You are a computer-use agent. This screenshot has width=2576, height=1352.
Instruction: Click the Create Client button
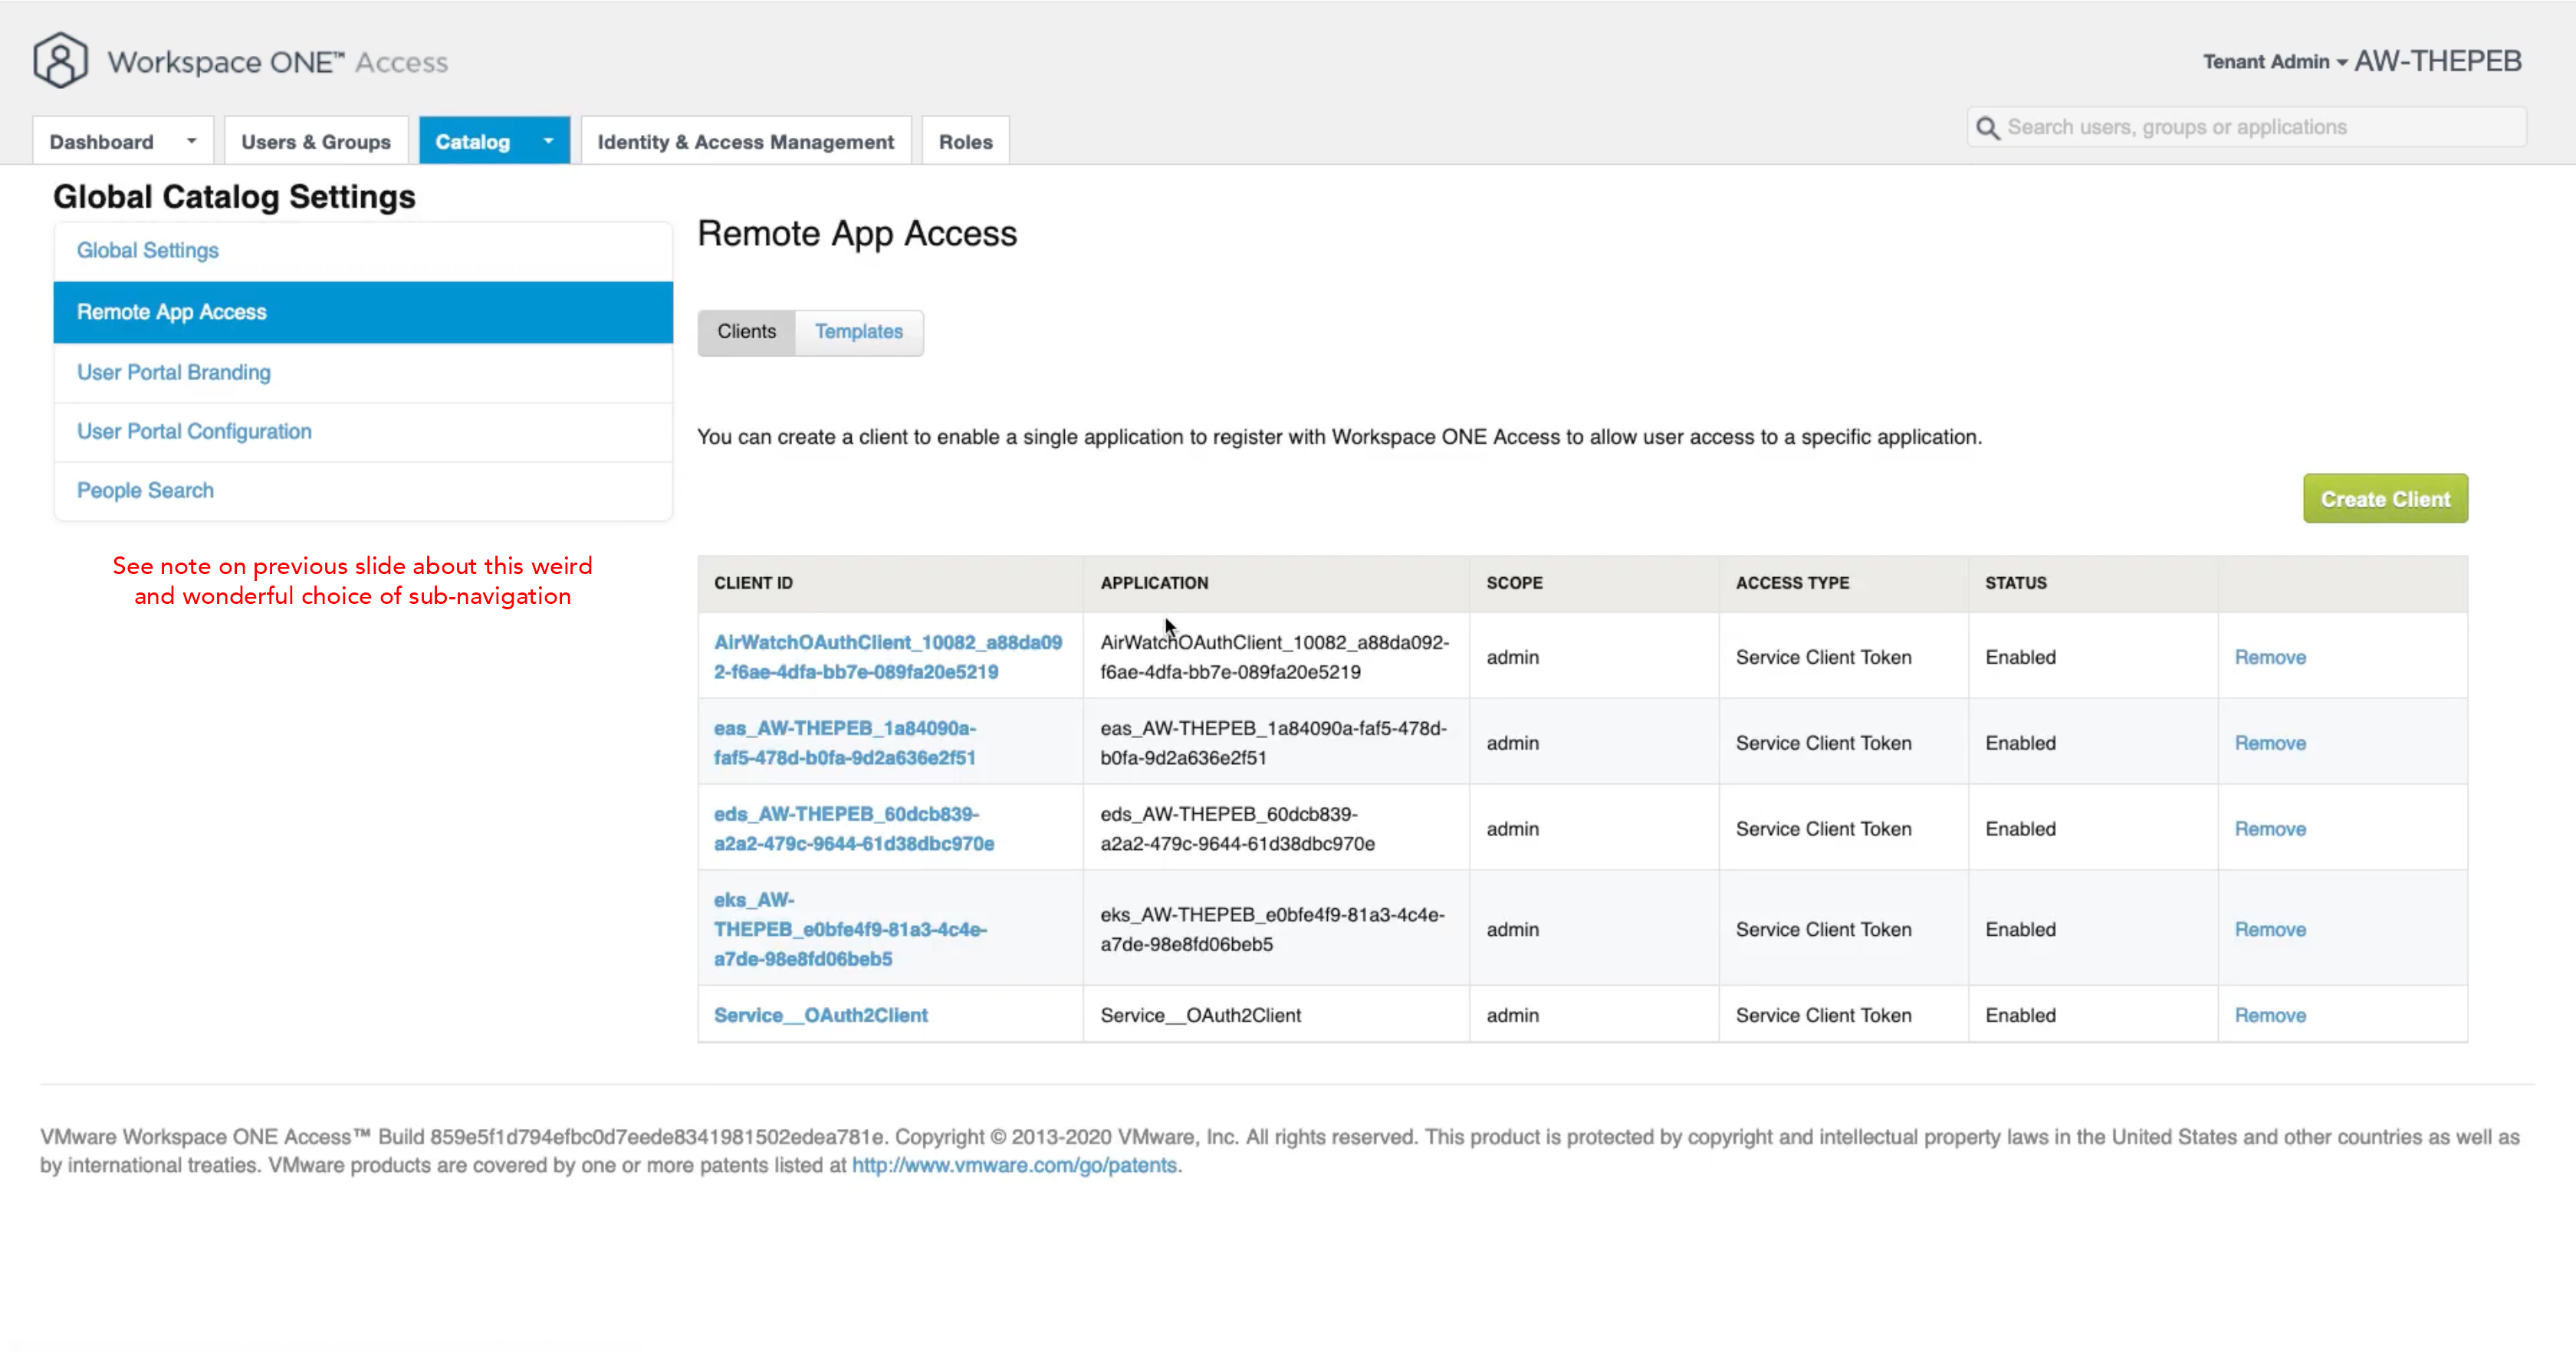pos(2385,499)
